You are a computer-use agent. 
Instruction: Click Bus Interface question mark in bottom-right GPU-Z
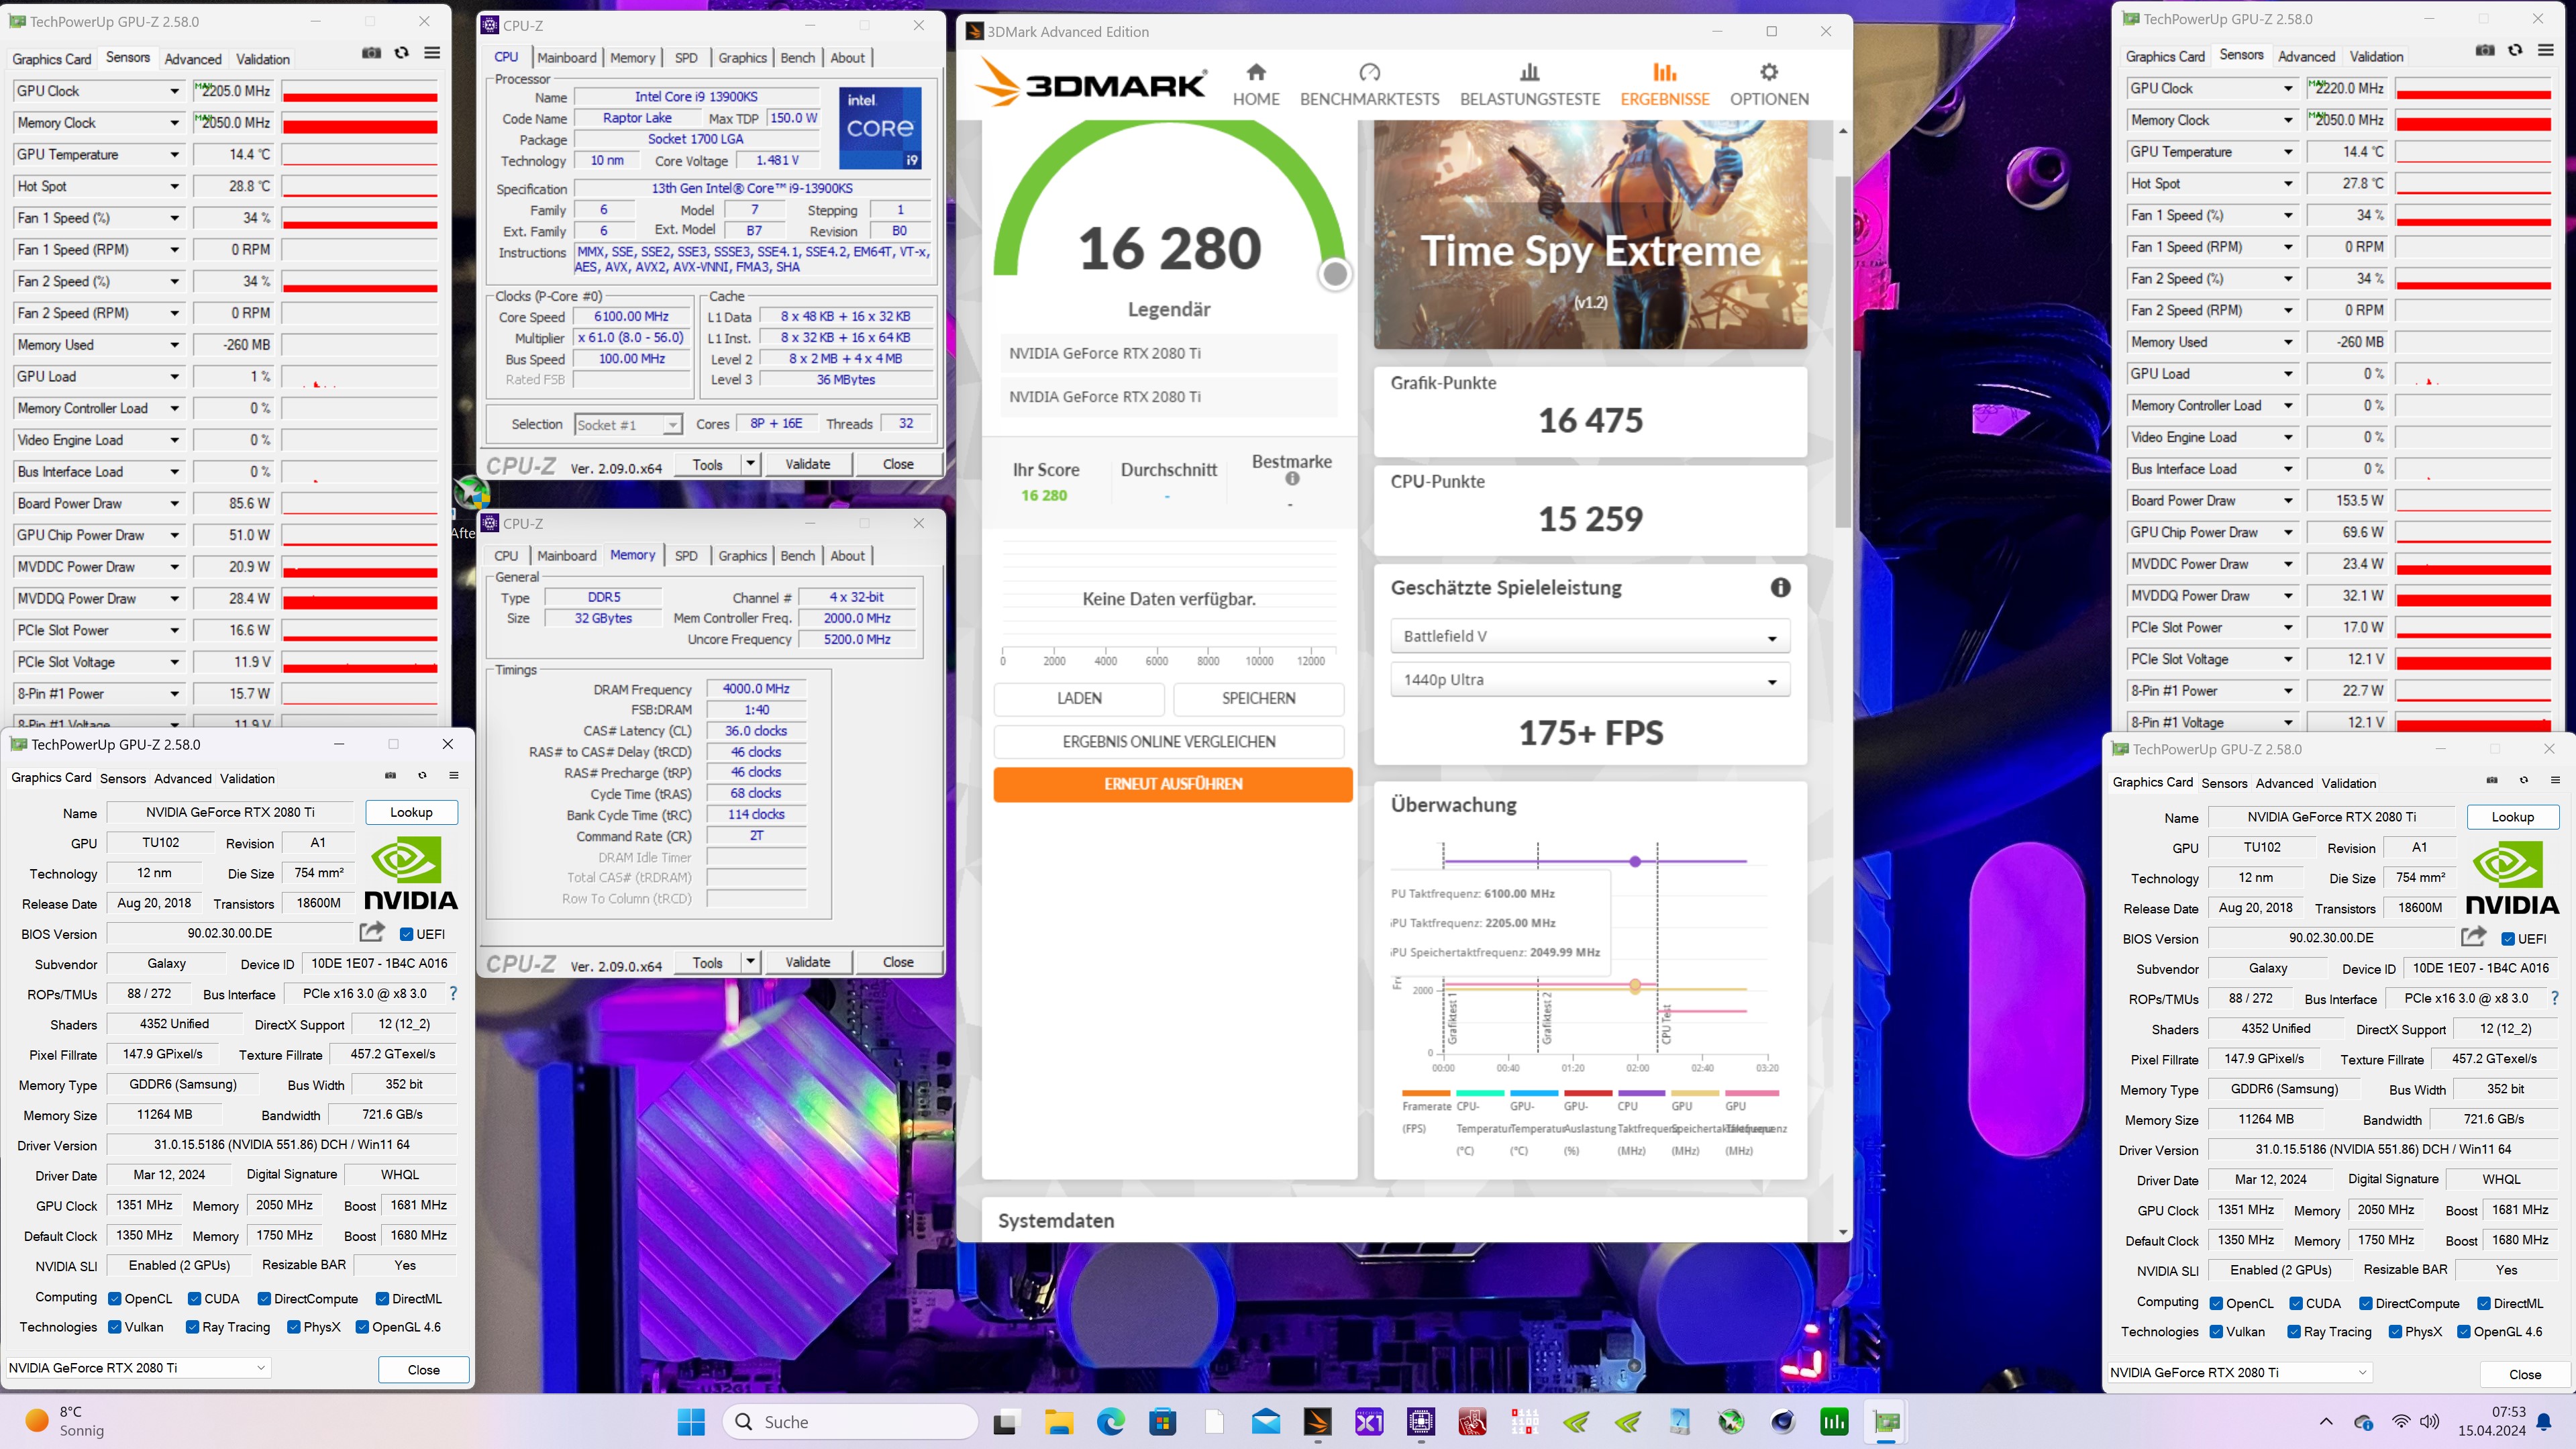[x=2555, y=998]
